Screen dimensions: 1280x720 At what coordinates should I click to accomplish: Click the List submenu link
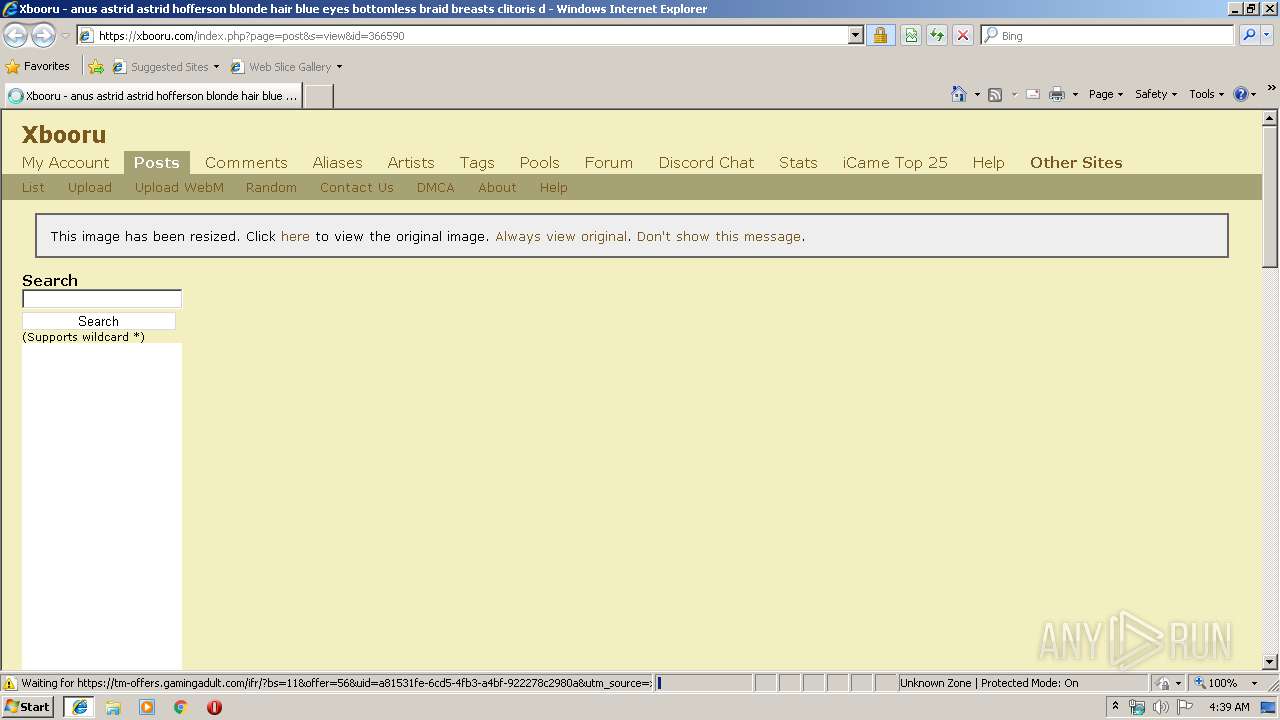pyautogui.click(x=33, y=187)
